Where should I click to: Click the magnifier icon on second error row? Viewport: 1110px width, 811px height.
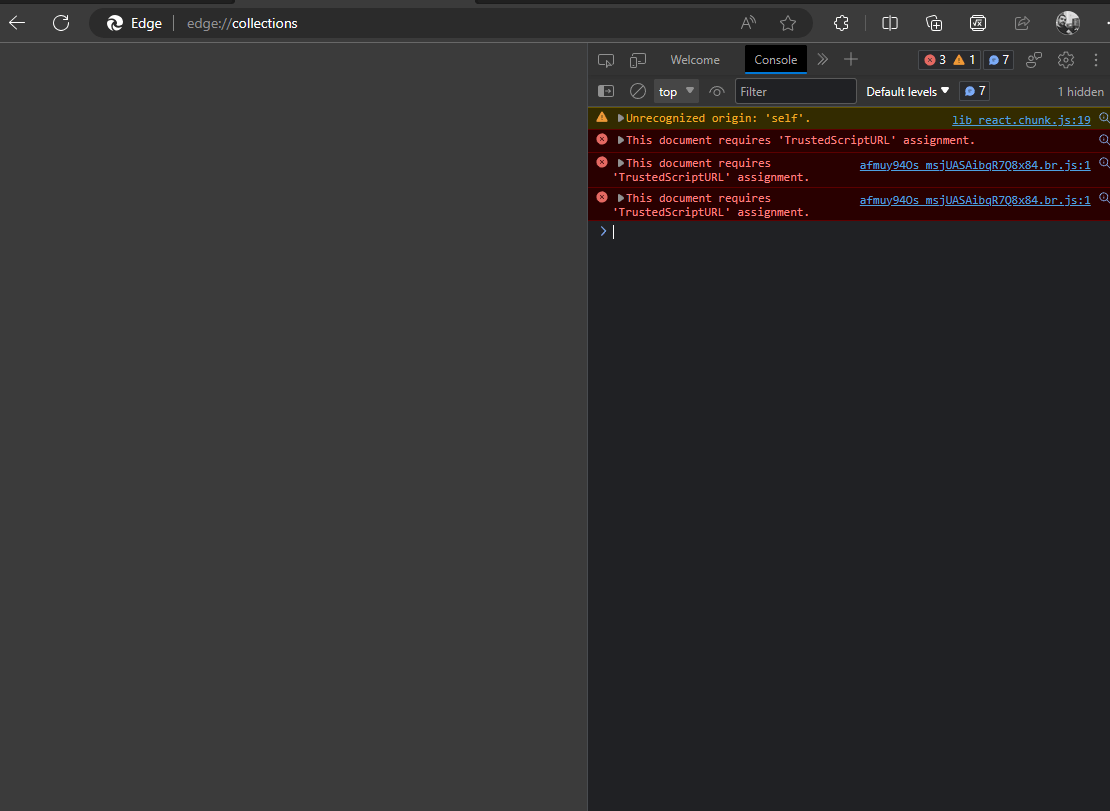(x=1104, y=163)
